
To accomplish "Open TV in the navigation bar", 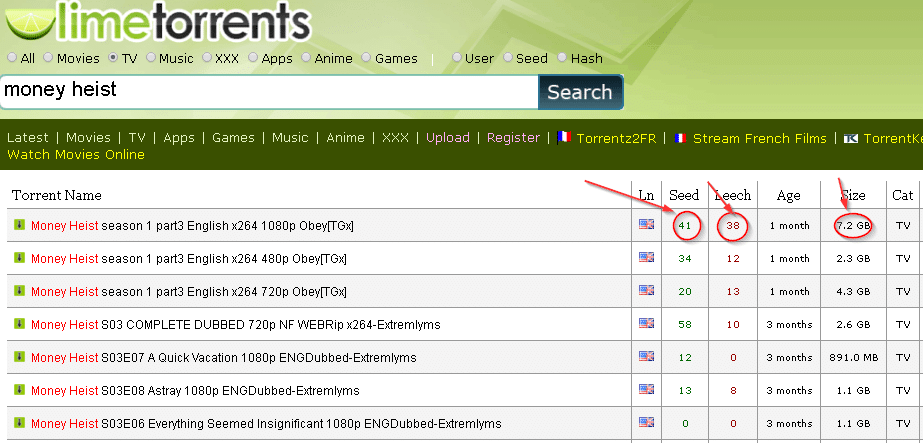I will [x=137, y=138].
